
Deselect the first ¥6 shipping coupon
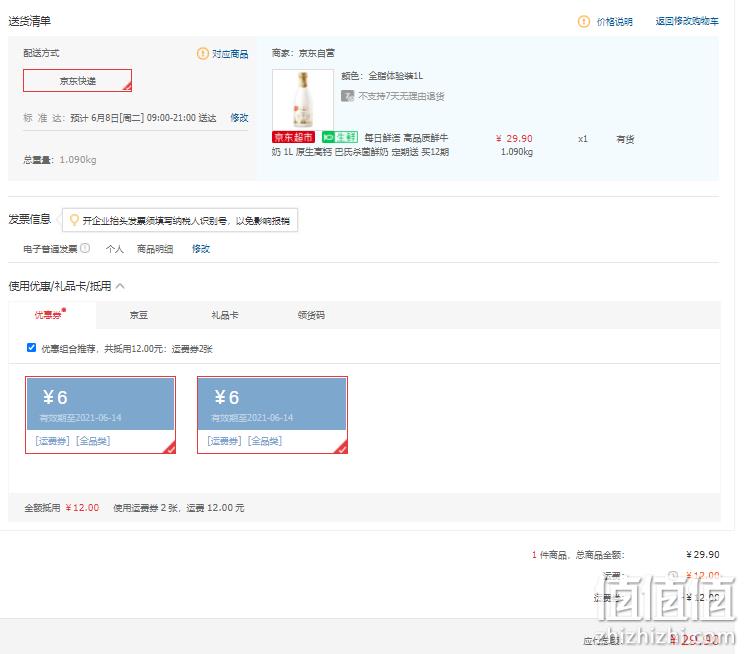coord(100,415)
